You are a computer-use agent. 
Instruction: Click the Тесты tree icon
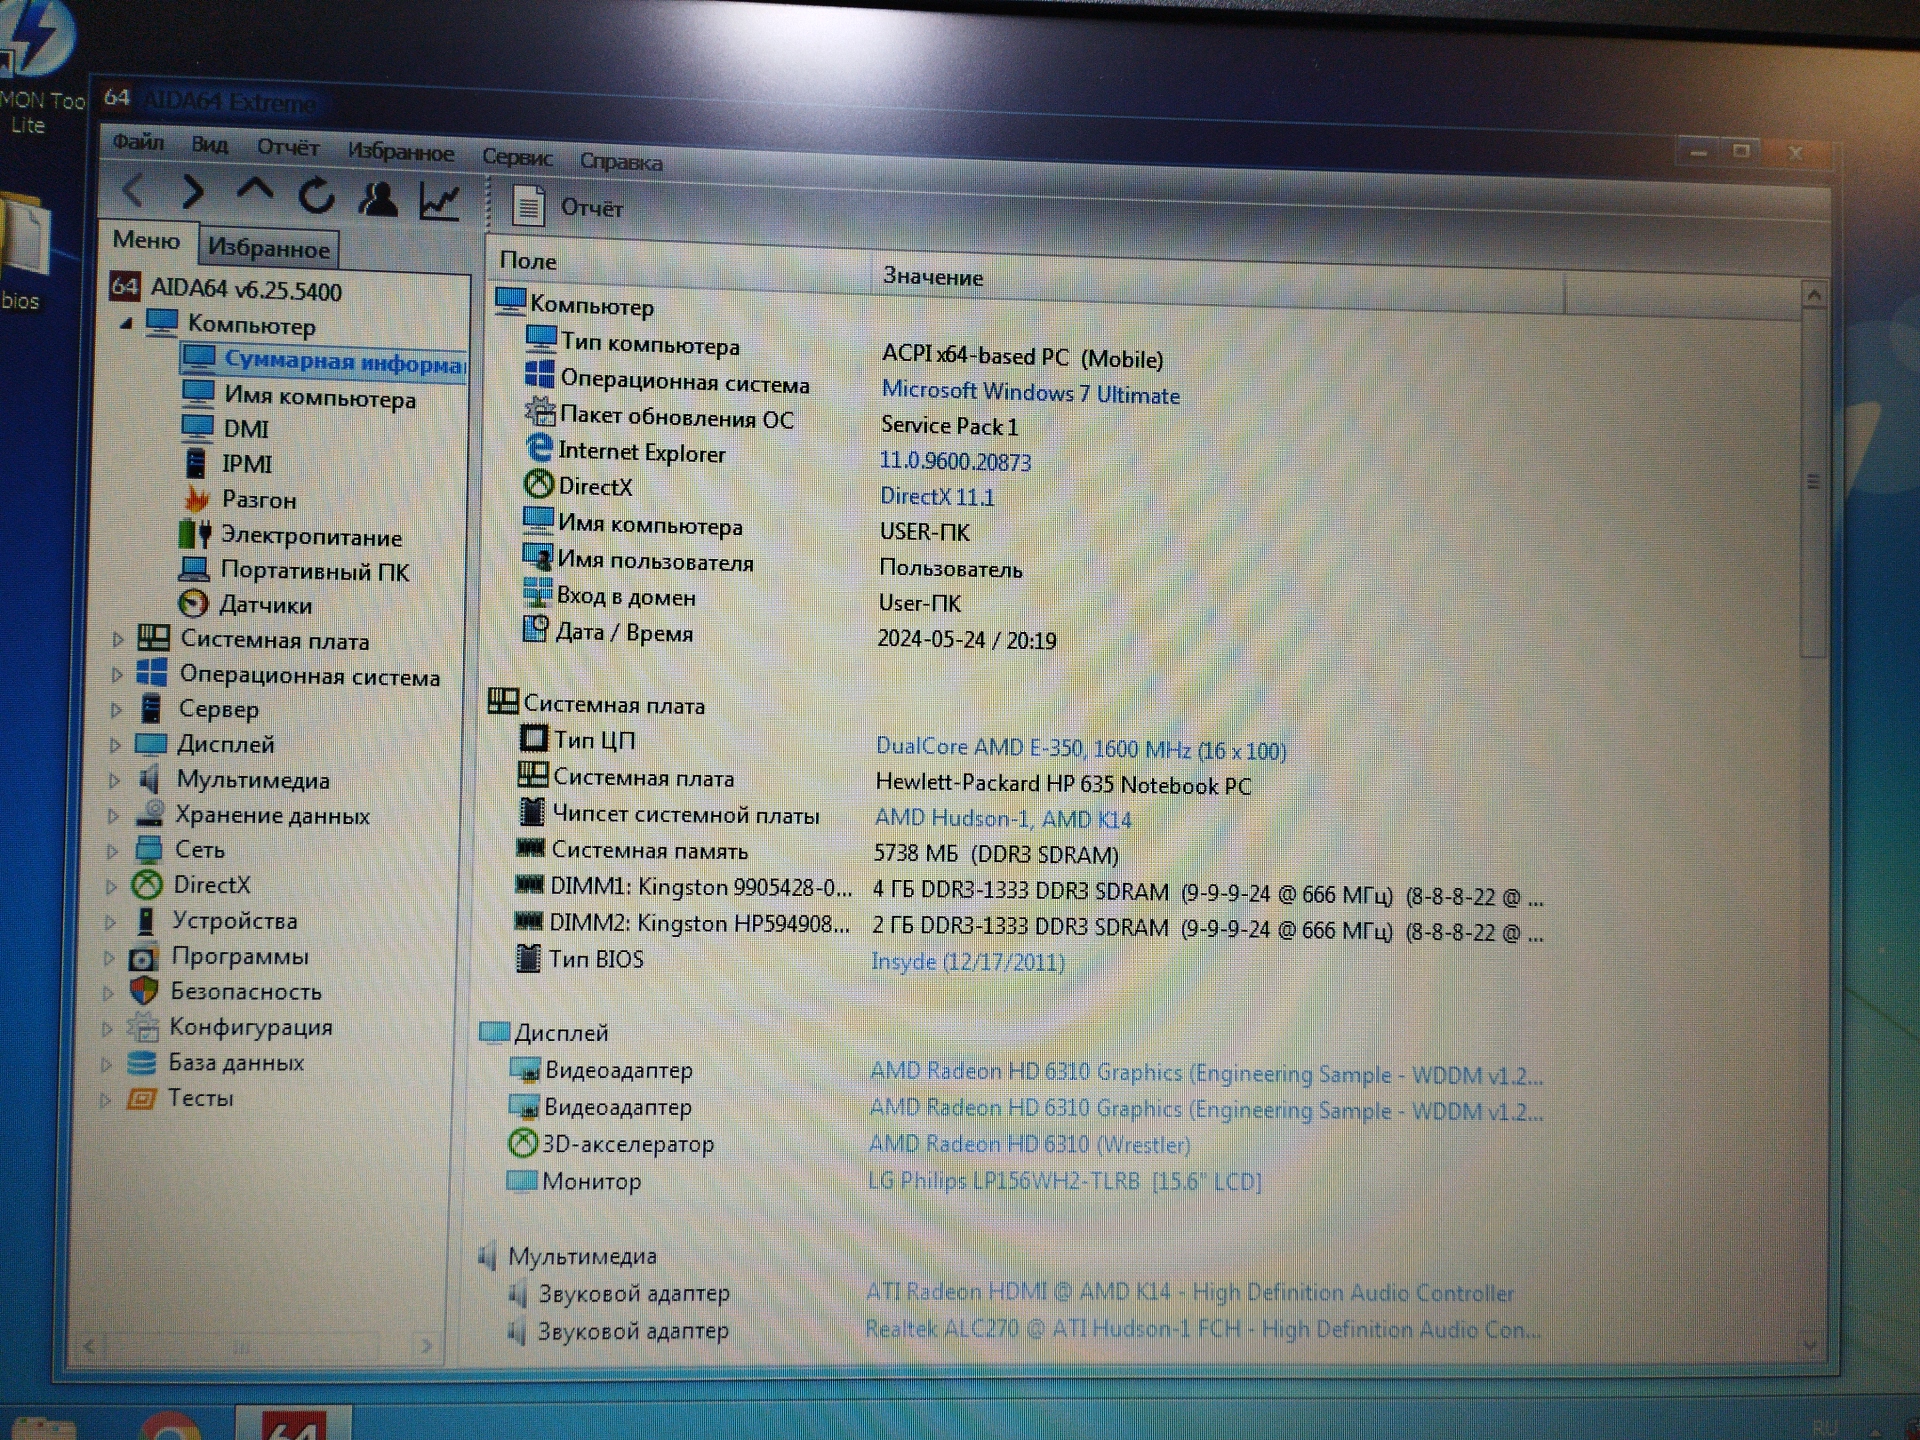(x=141, y=1098)
